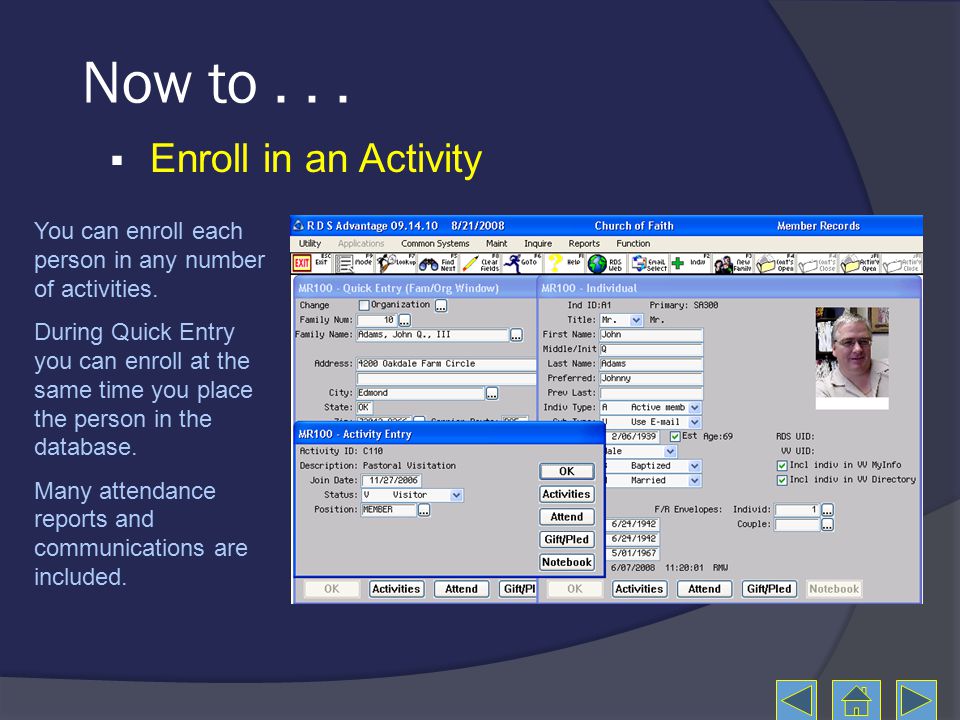Open the Reports menu
960x720 pixels.
(584, 243)
